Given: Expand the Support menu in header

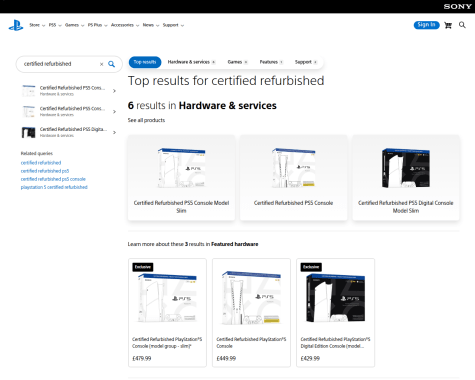Looking at the screenshot, I should point(173,25).
